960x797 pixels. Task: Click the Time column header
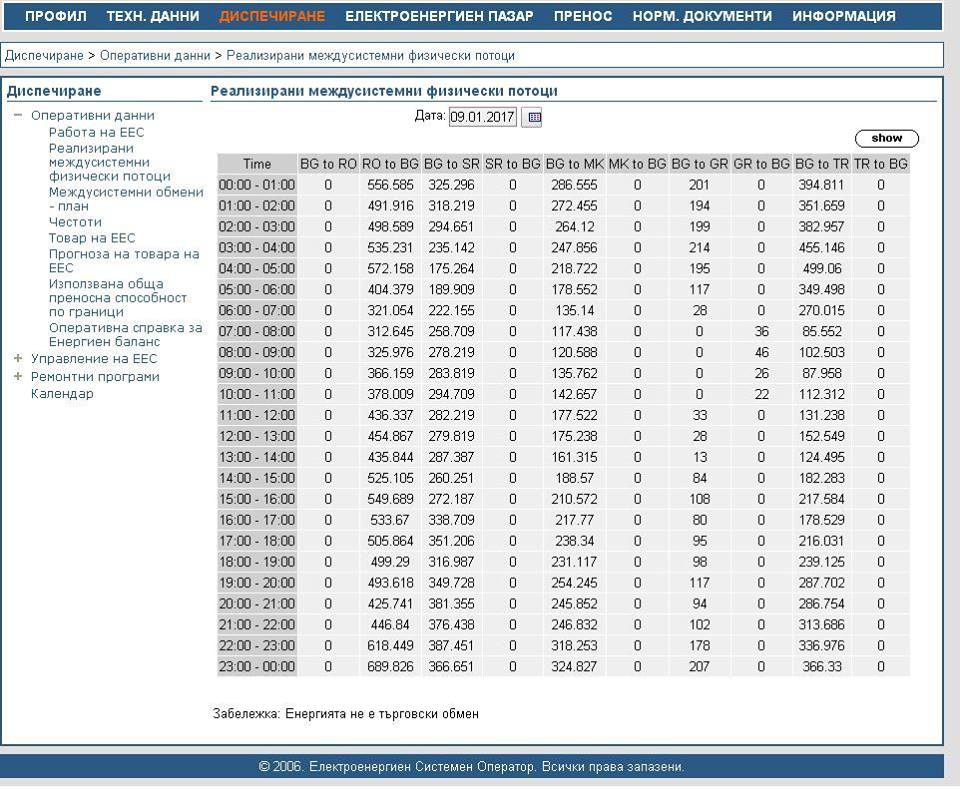click(x=257, y=164)
